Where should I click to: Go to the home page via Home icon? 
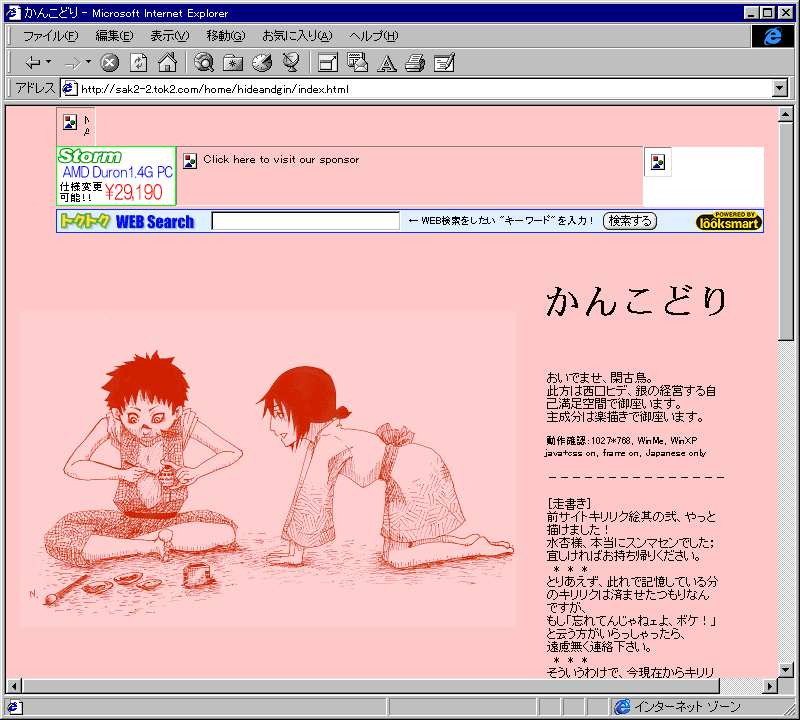click(x=167, y=63)
